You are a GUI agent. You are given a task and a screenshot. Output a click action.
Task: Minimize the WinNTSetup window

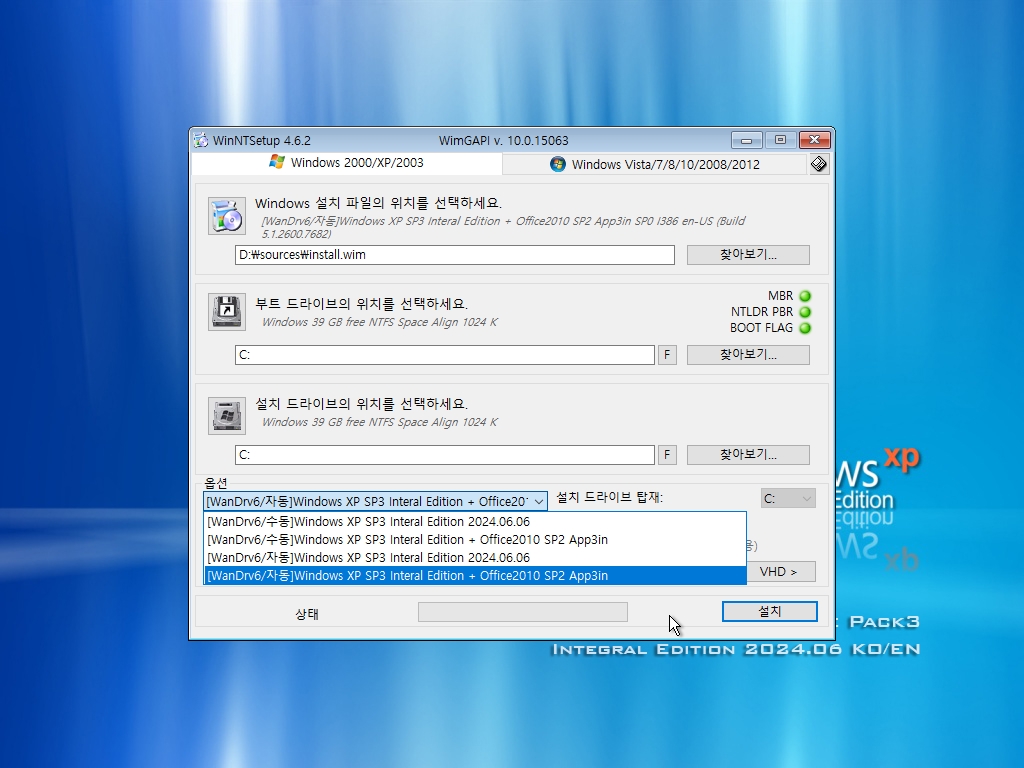pos(746,140)
